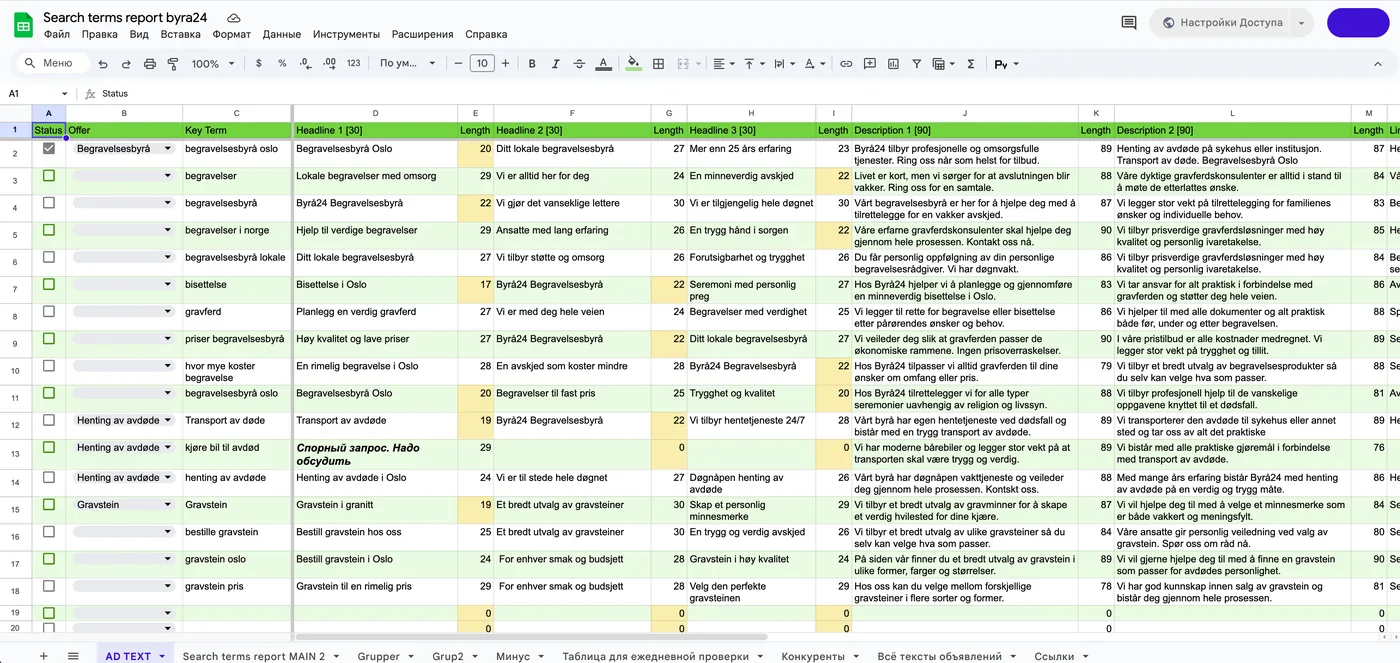The image size is (1400, 663).
Task: Open the Файл menu
Action: click(57, 34)
